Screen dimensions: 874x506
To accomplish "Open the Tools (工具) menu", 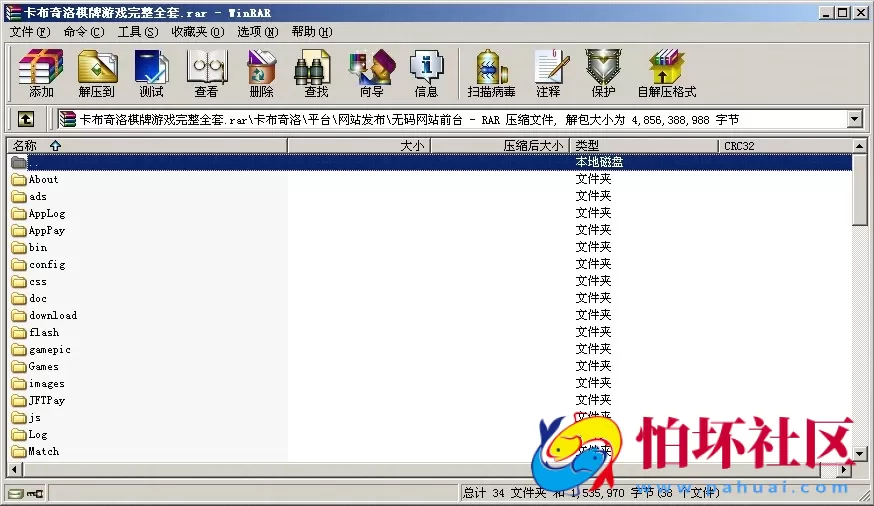I will click(138, 32).
